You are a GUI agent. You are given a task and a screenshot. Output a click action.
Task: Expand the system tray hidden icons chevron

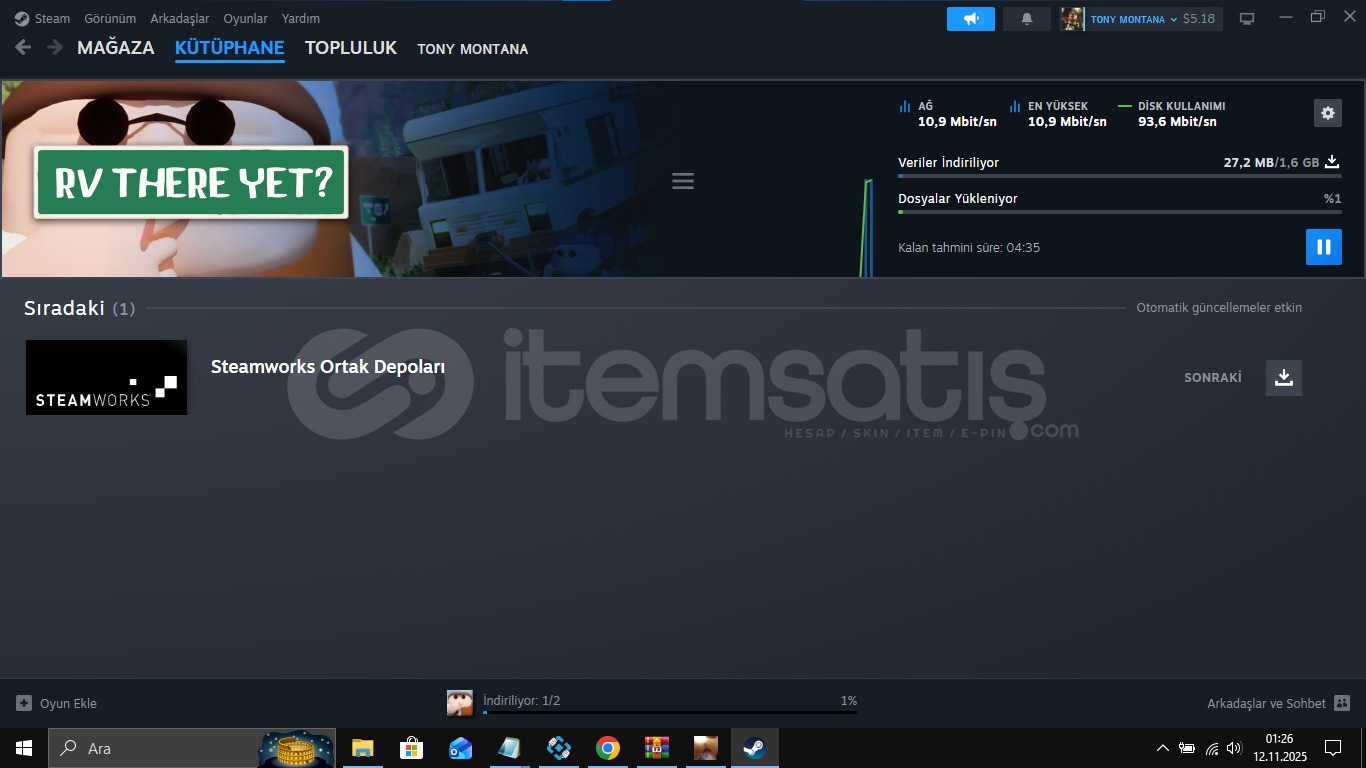(x=1163, y=748)
